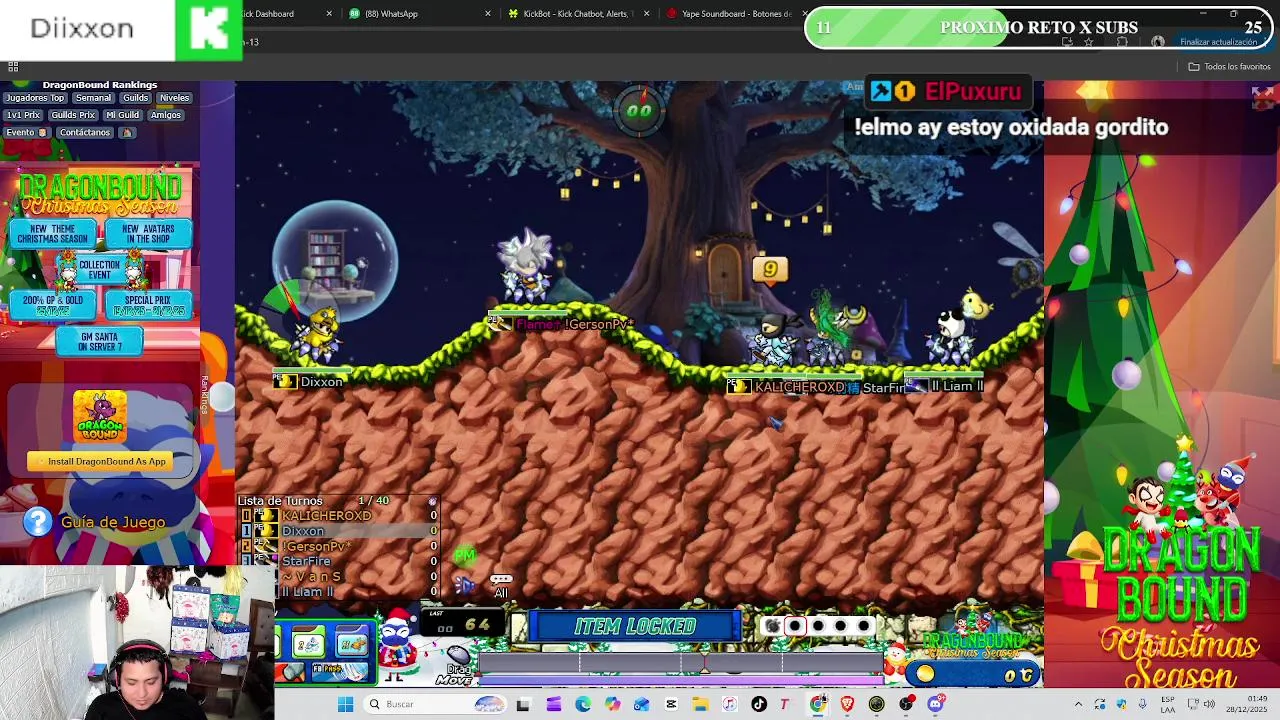
Task: Open Niveles rankings
Action: (174, 98)
